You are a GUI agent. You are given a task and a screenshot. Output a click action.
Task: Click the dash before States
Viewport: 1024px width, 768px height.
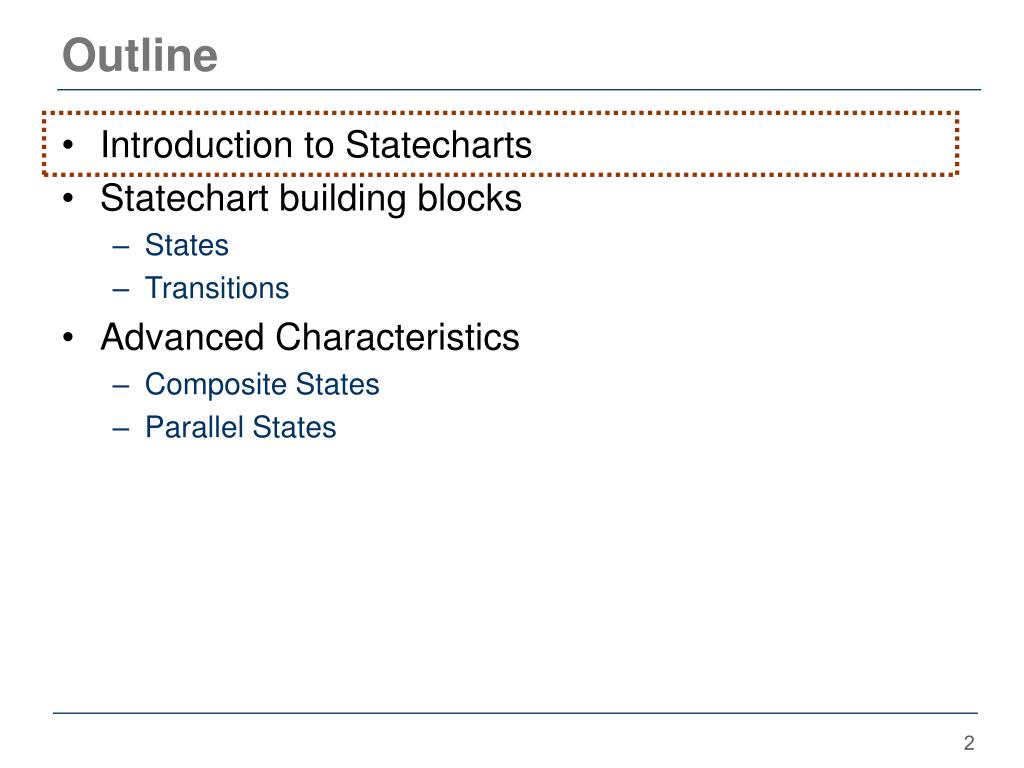click(x=121, y=247)
